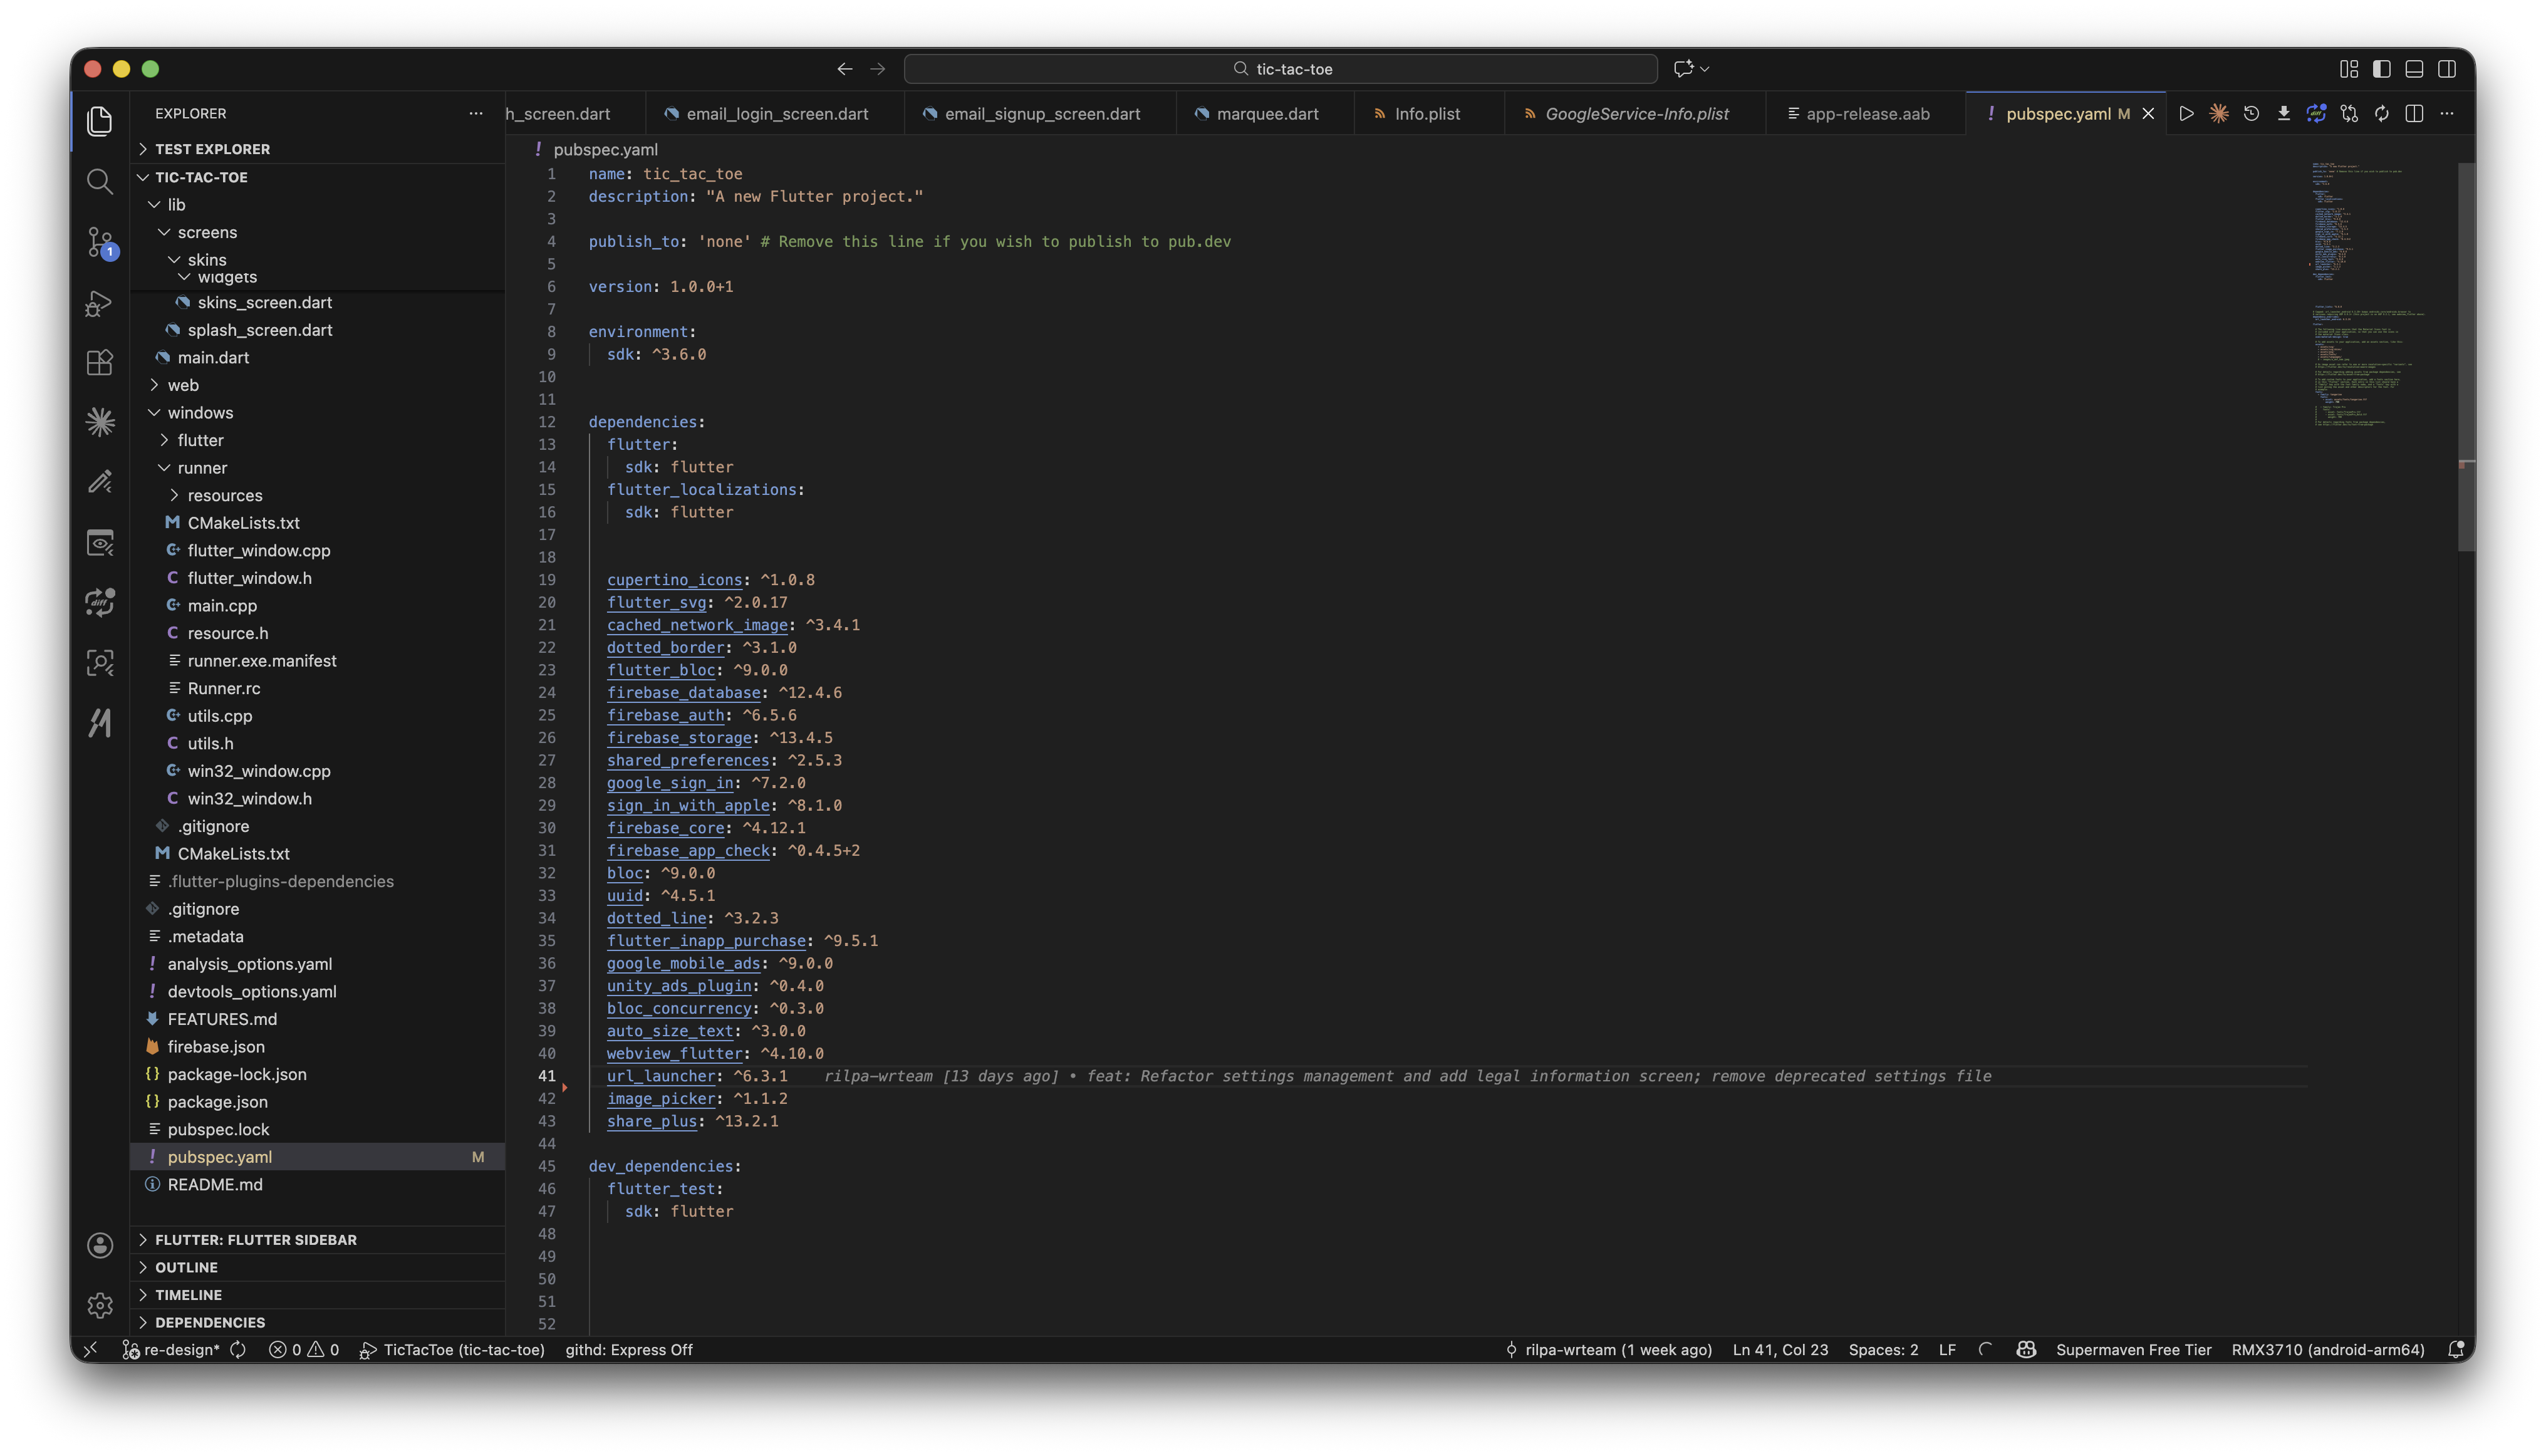
Task: Click Spaces: 2 indentation setting
Action: pyautogui.click(x=1883, y=1350)
